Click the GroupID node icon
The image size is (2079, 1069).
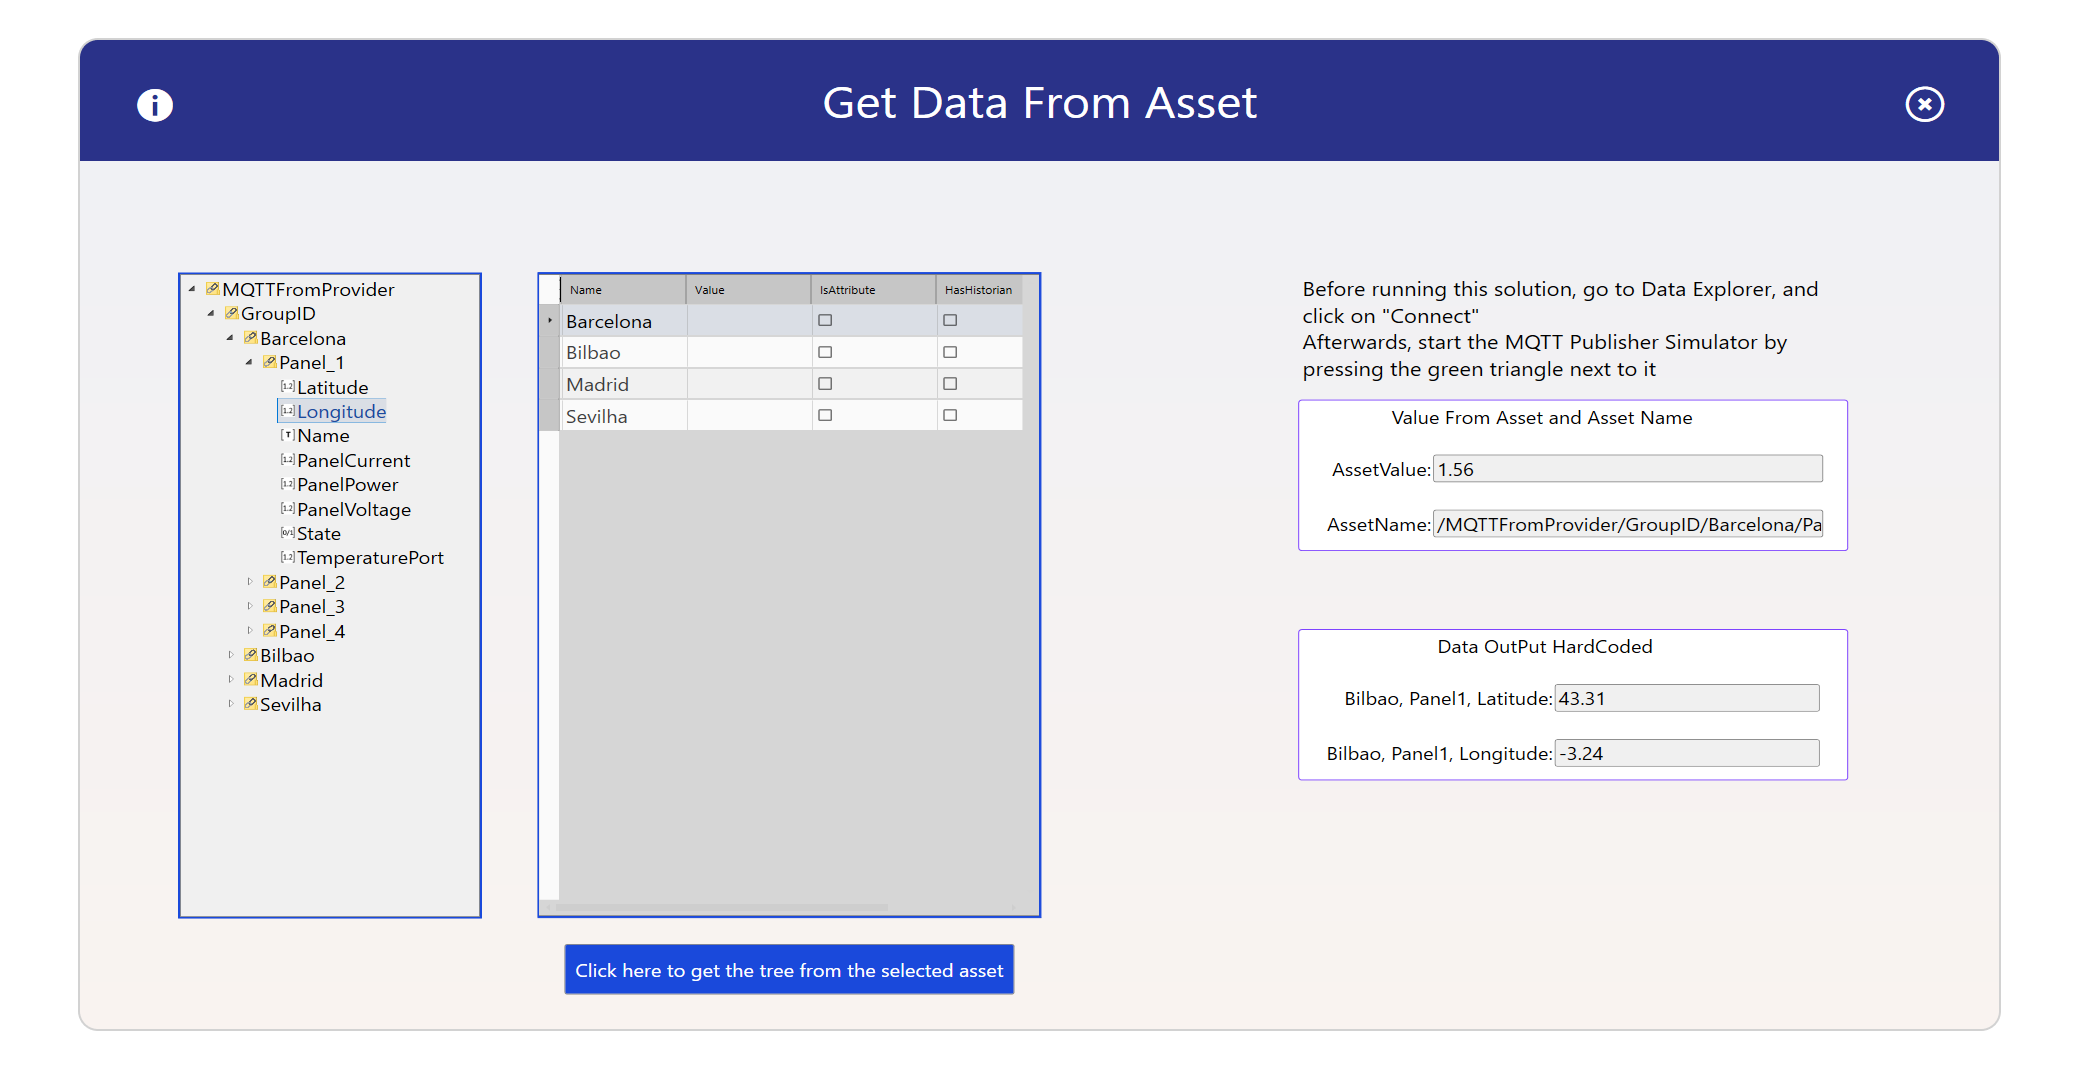coord(231,314)
